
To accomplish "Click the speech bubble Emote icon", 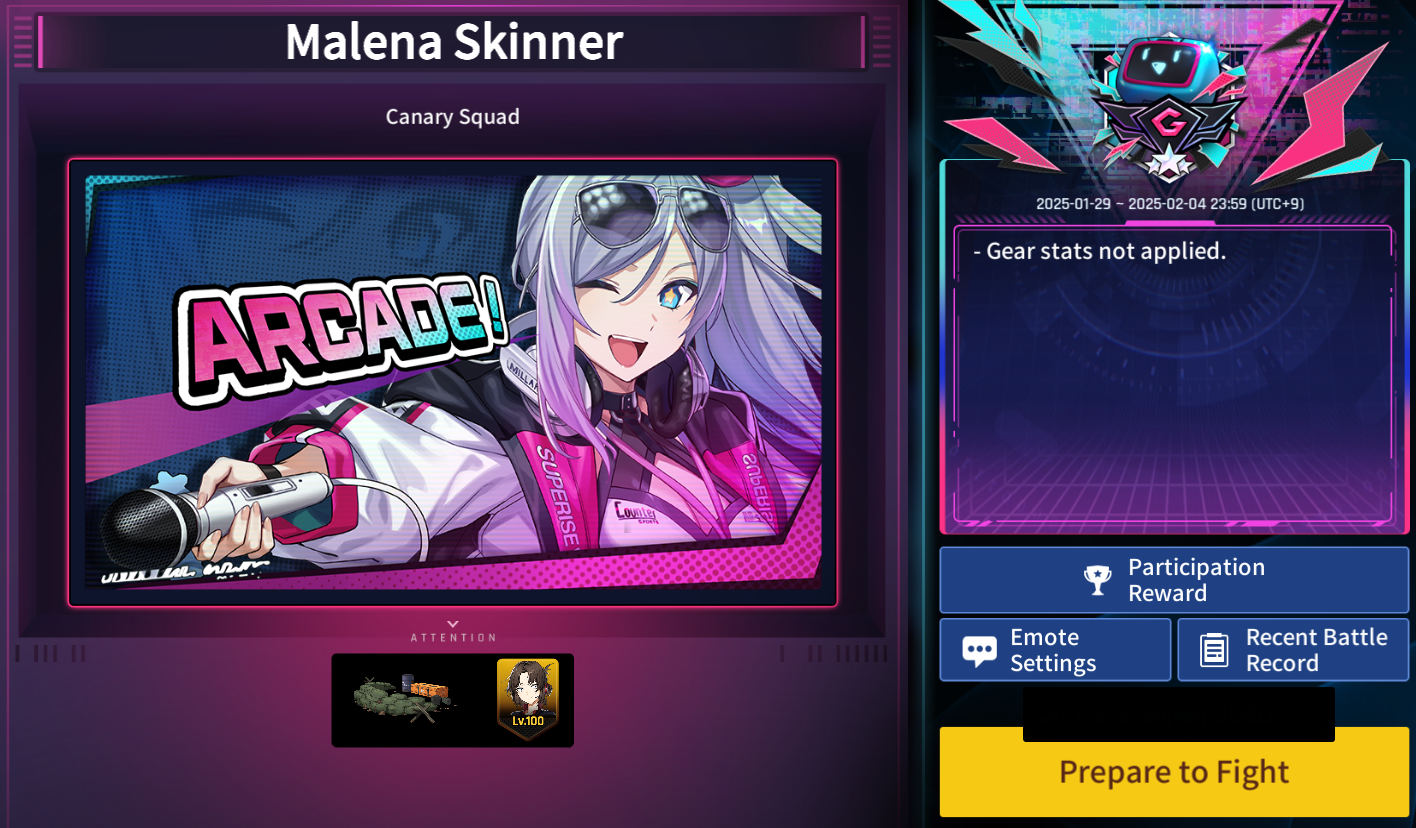I will [979, 651].
